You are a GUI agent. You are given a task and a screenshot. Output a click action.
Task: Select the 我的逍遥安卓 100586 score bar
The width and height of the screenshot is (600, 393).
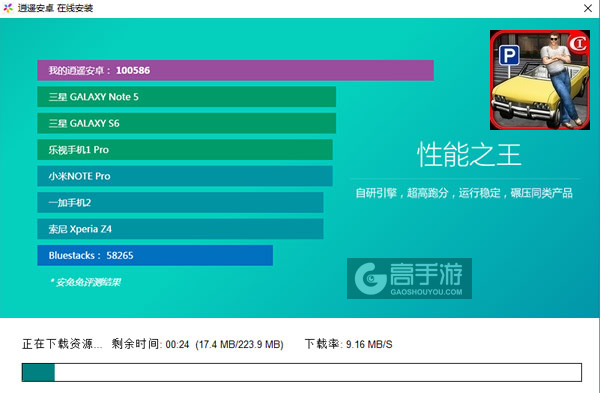click(x=235, y=70)
